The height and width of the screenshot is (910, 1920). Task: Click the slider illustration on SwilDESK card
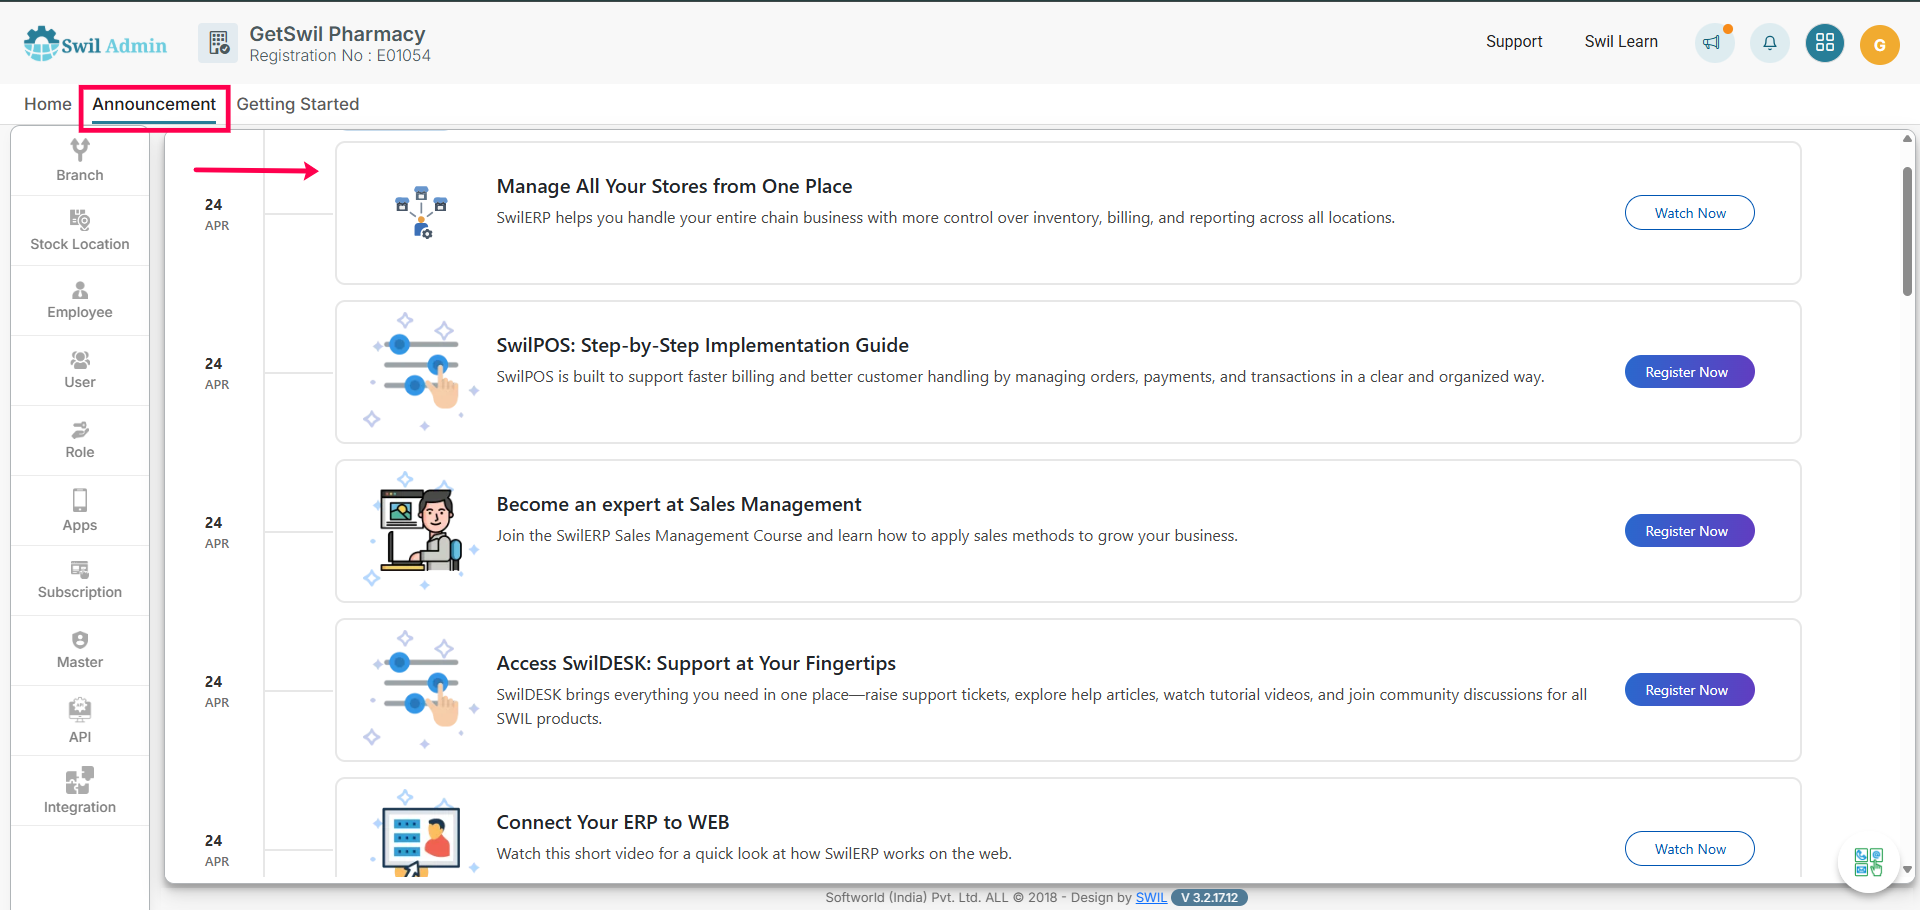tap(421, 689)
